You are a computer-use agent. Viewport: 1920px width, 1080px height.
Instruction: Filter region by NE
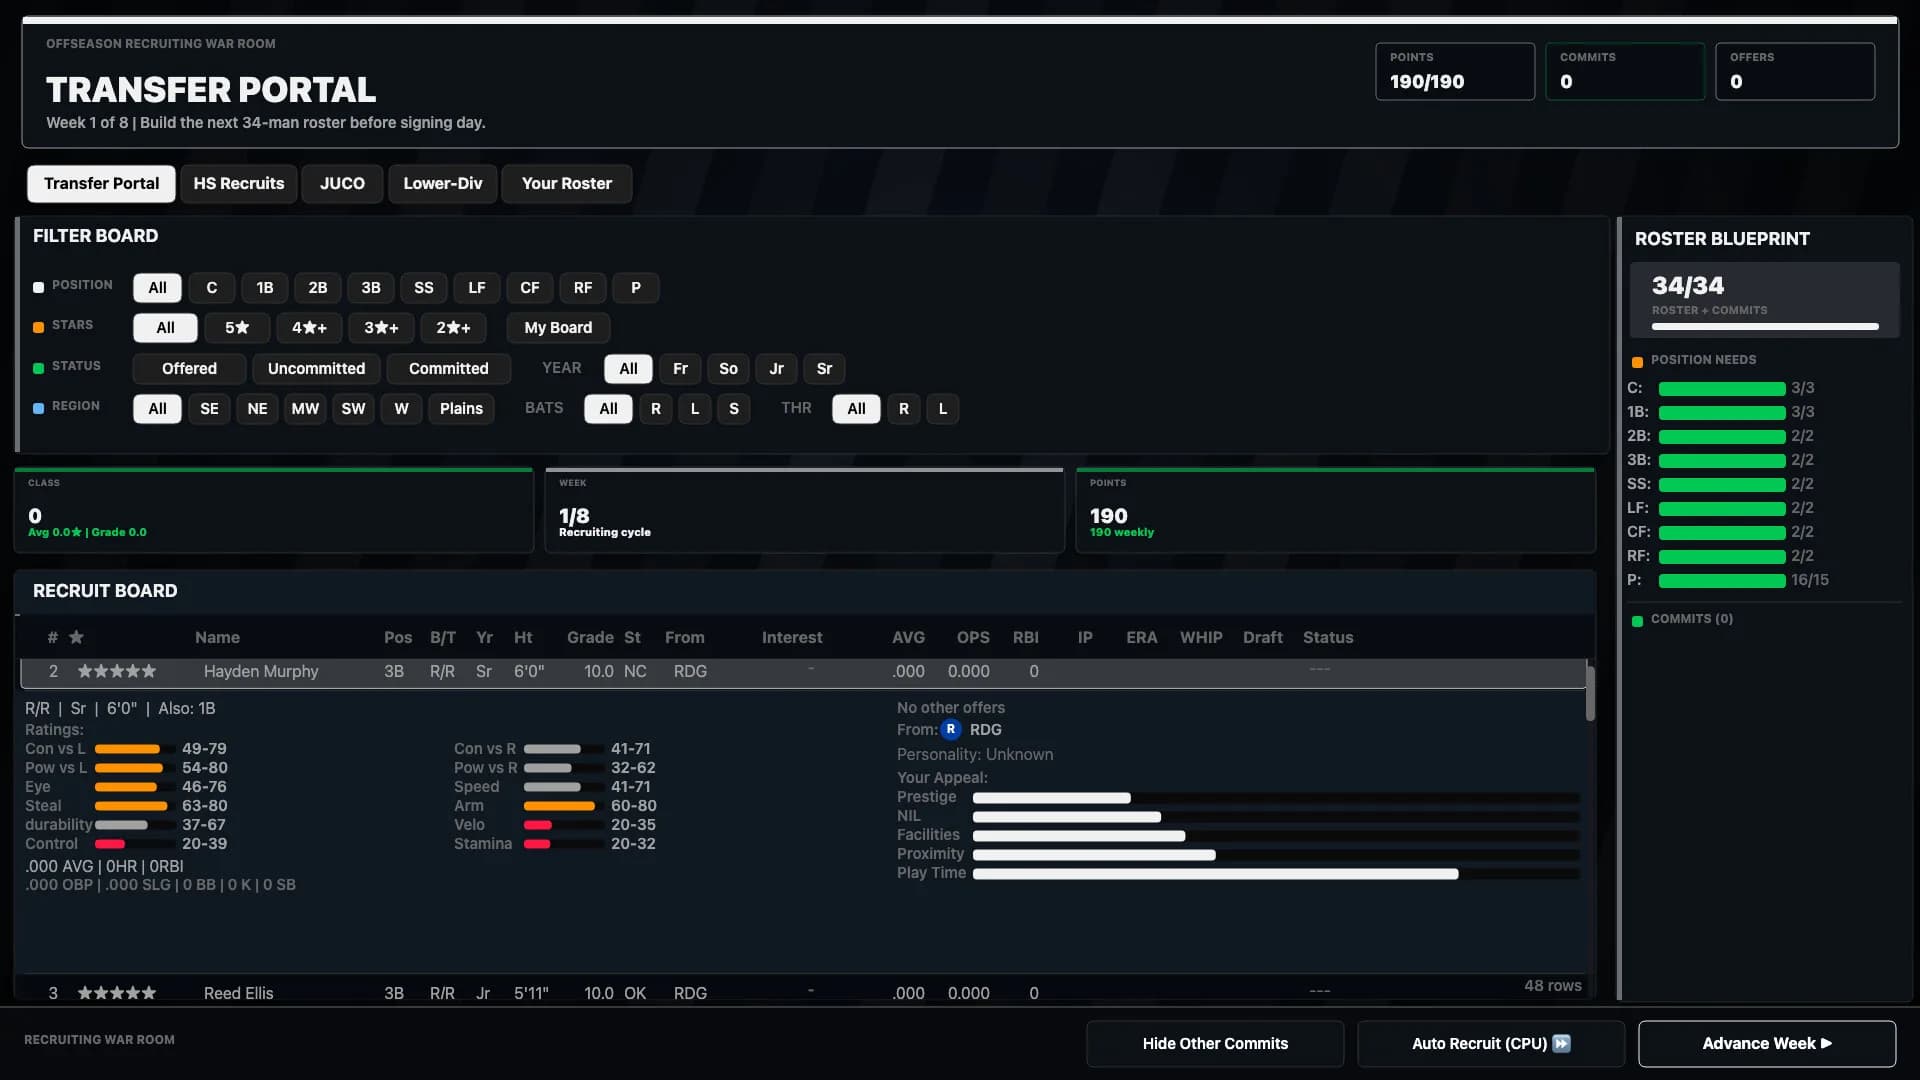[257, 409]
